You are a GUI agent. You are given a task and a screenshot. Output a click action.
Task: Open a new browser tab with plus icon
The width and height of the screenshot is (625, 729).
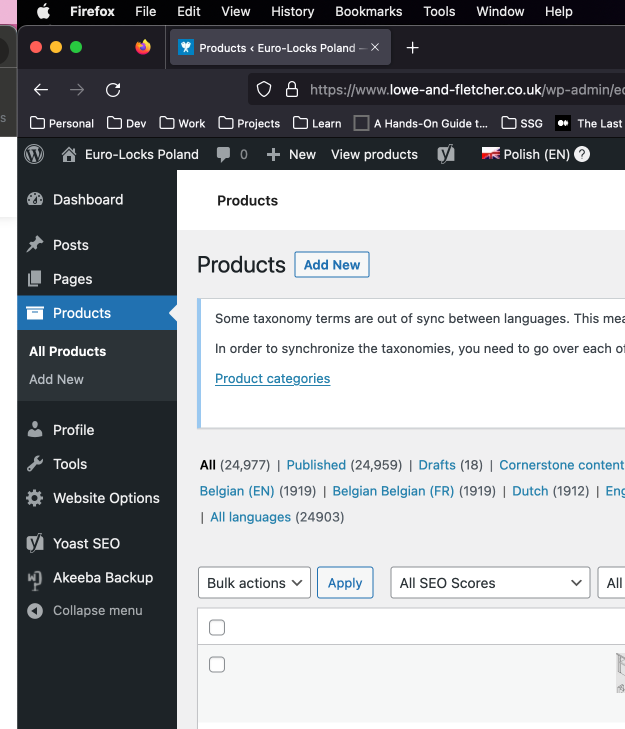point(413,48)
